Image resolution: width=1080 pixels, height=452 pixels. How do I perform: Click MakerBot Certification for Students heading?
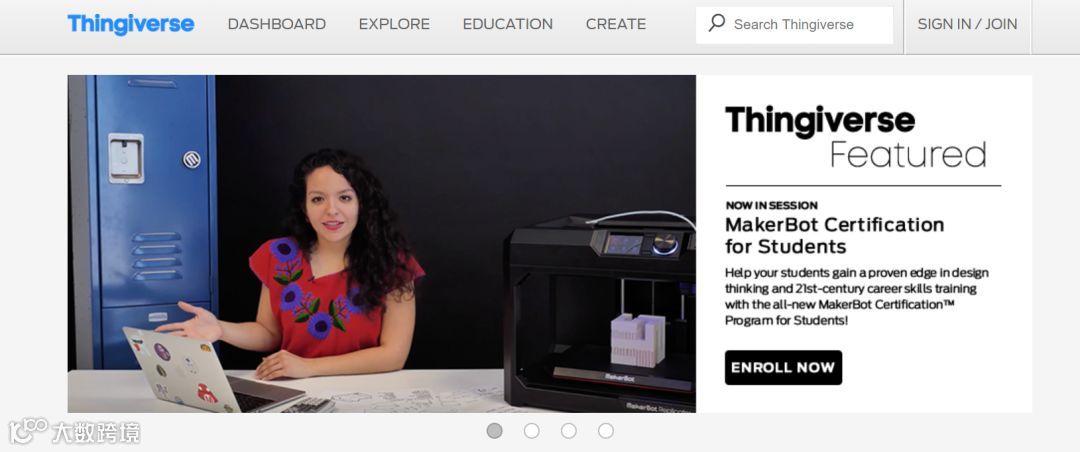pyautogui.click(x=834, y=236)
